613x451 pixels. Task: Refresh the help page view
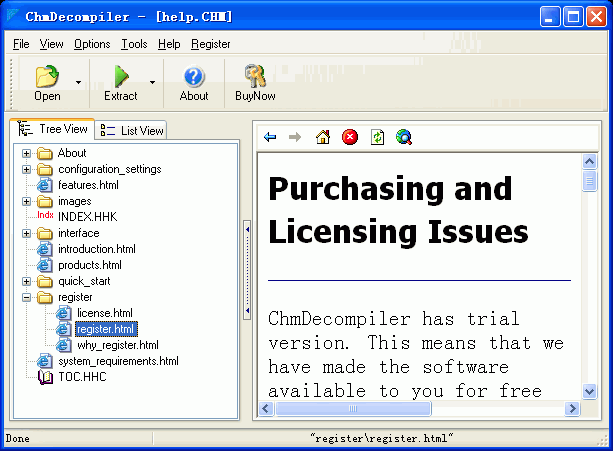(377, 137)
